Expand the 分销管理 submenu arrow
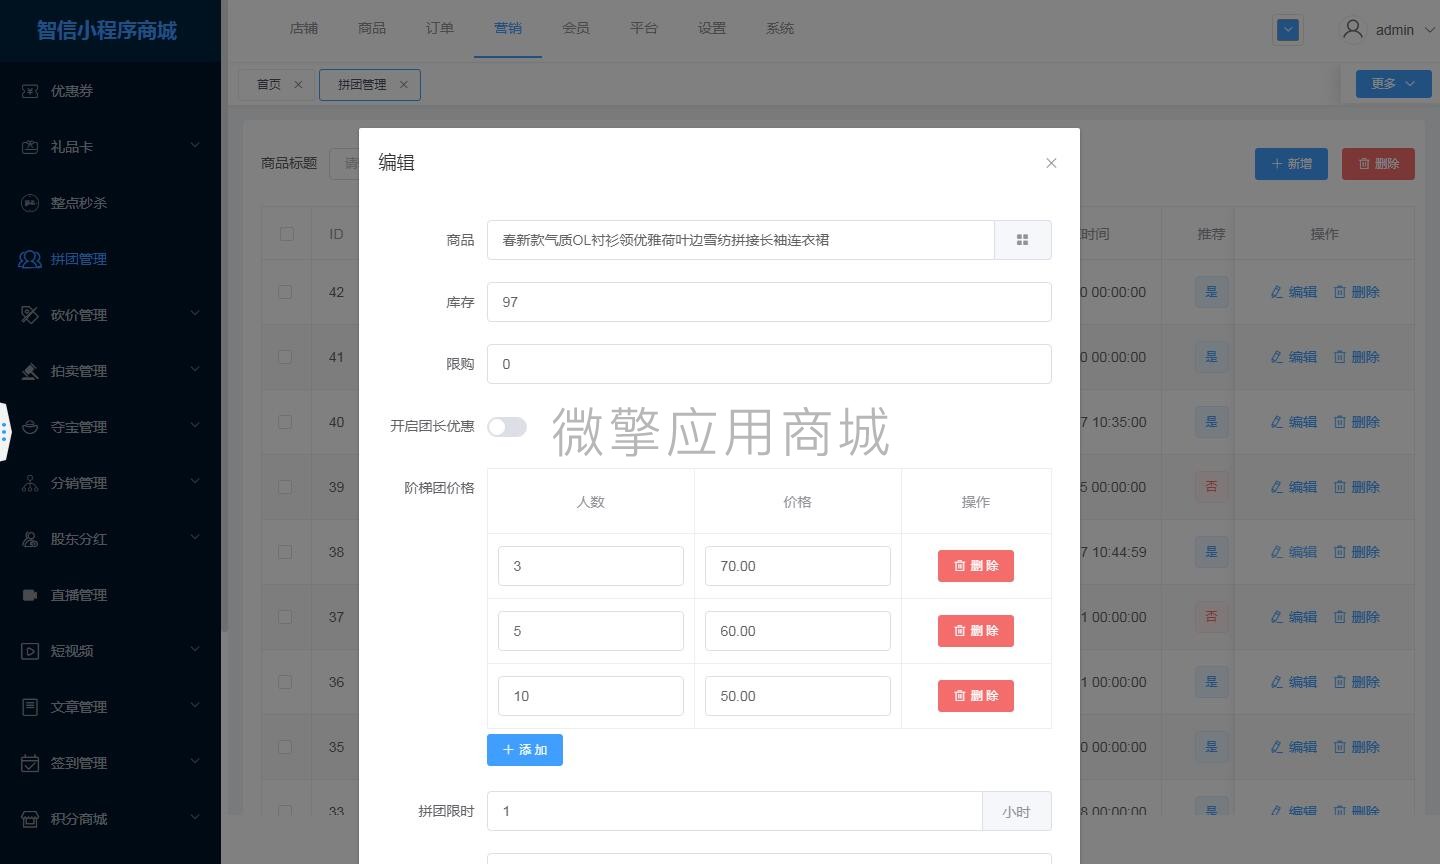 coord(195,482)
